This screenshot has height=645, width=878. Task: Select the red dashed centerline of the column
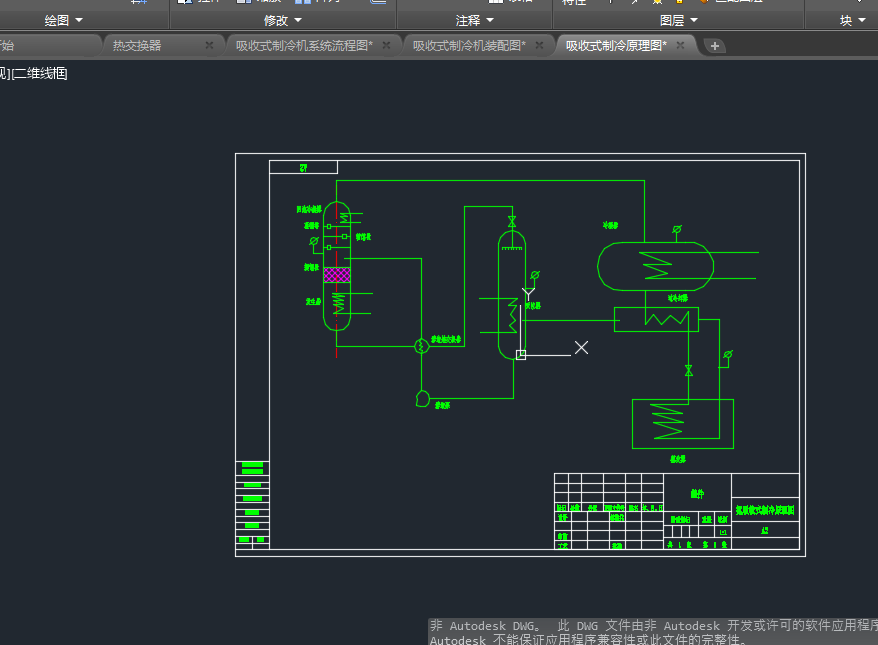pos(337,280)
